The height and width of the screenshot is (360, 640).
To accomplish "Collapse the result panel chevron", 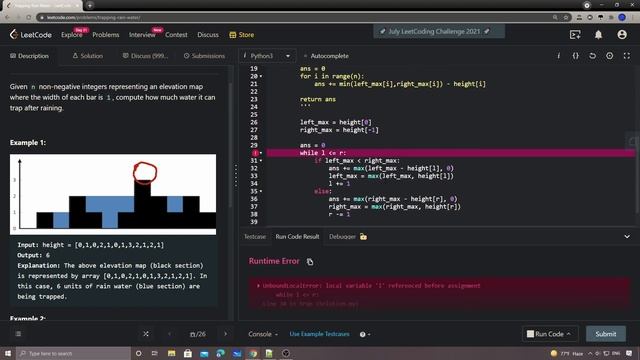I will click(627, 236).
